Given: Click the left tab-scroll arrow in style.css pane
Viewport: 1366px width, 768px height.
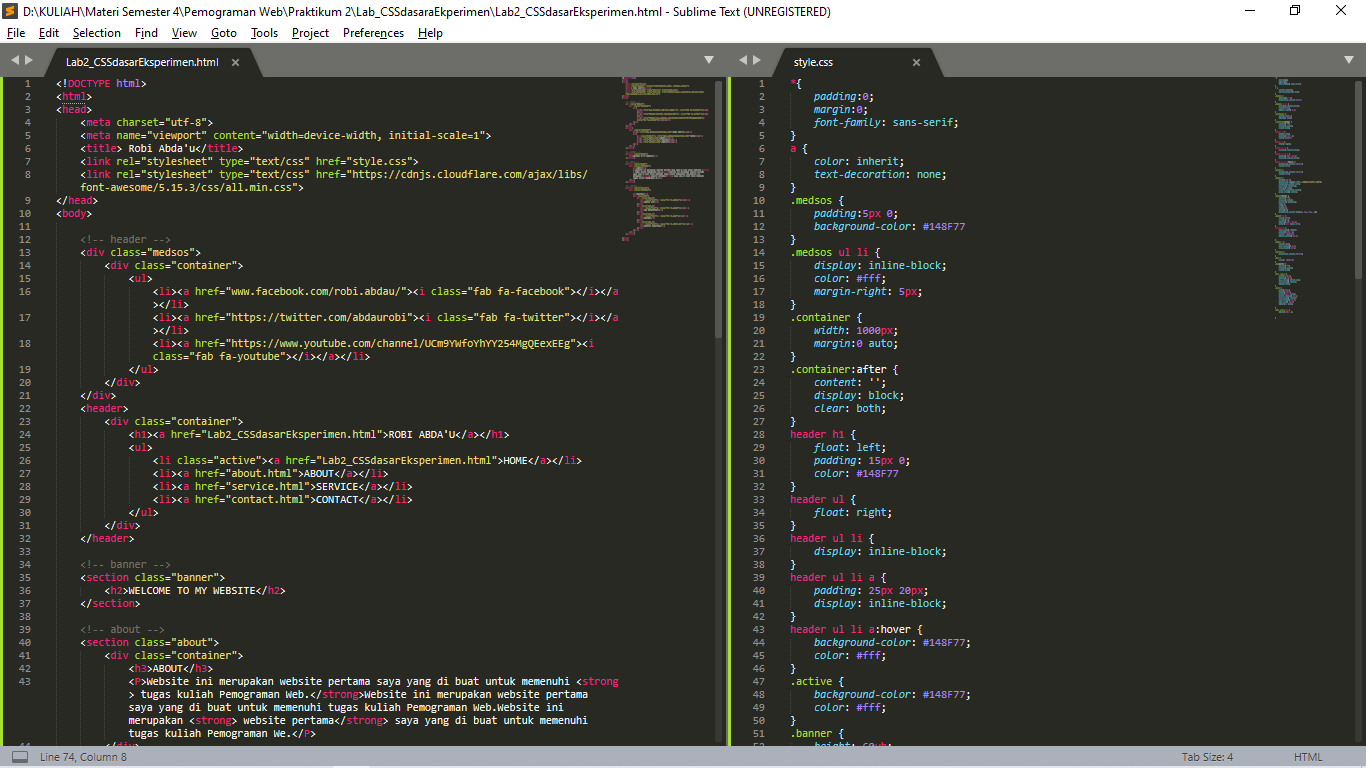Looking at the screenshot, I should tap(743, 60).
